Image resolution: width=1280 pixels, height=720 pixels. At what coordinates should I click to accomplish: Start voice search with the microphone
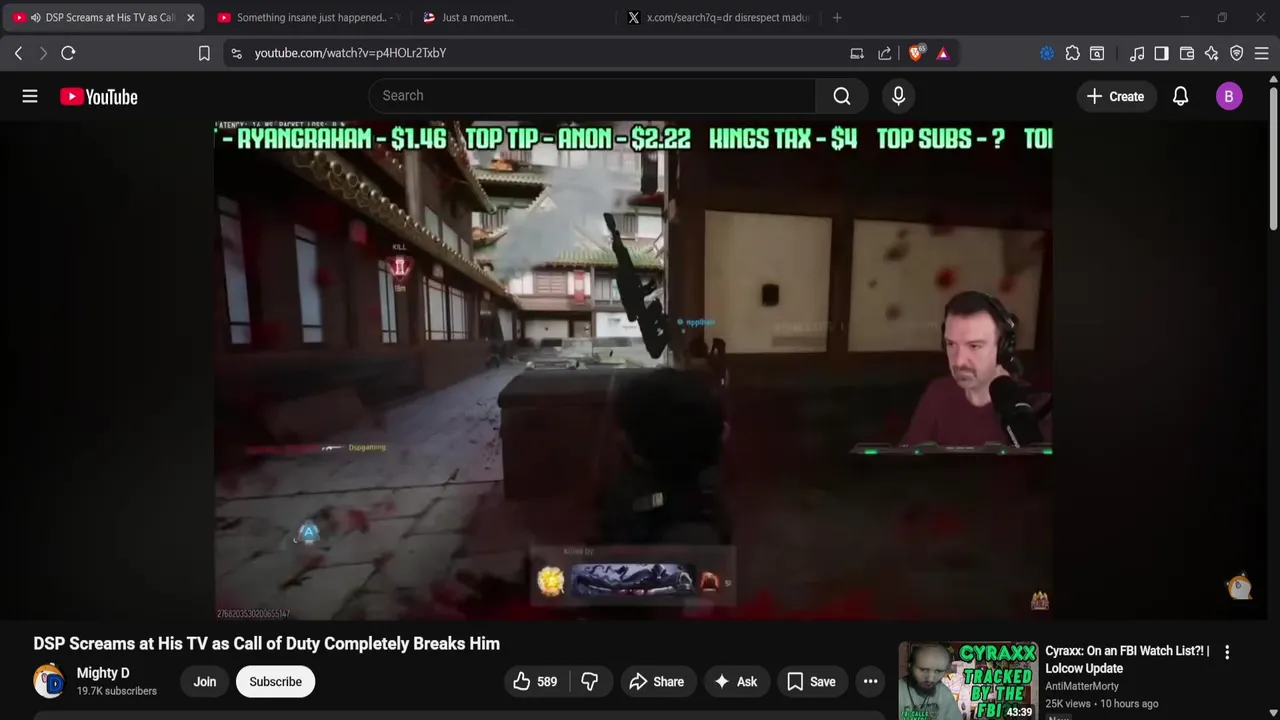pyautogui.click(x=898, y=96)
